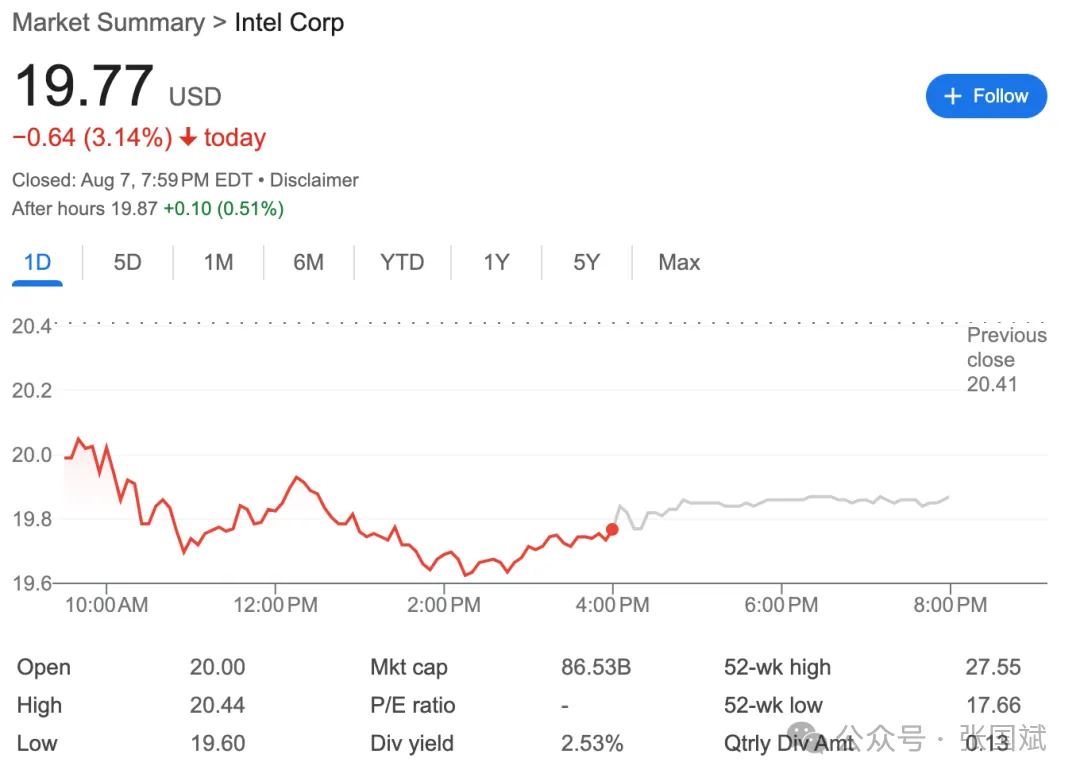Show the 6M price history

pyautogui.click(x=308, y=263)
